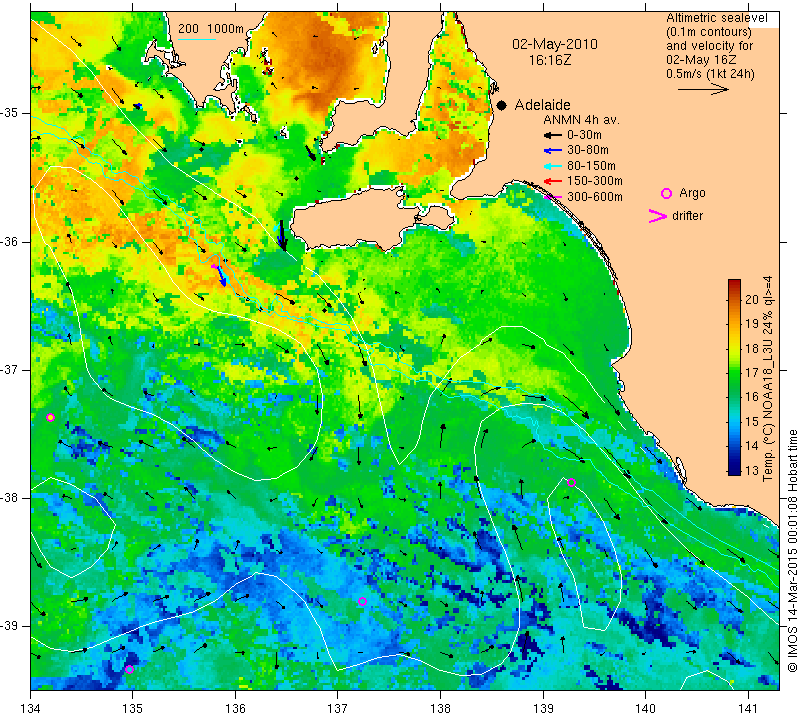Select the magenta 300-600m legend arrow
Viewport: 800px width, 720px height.
coord(553,197)
